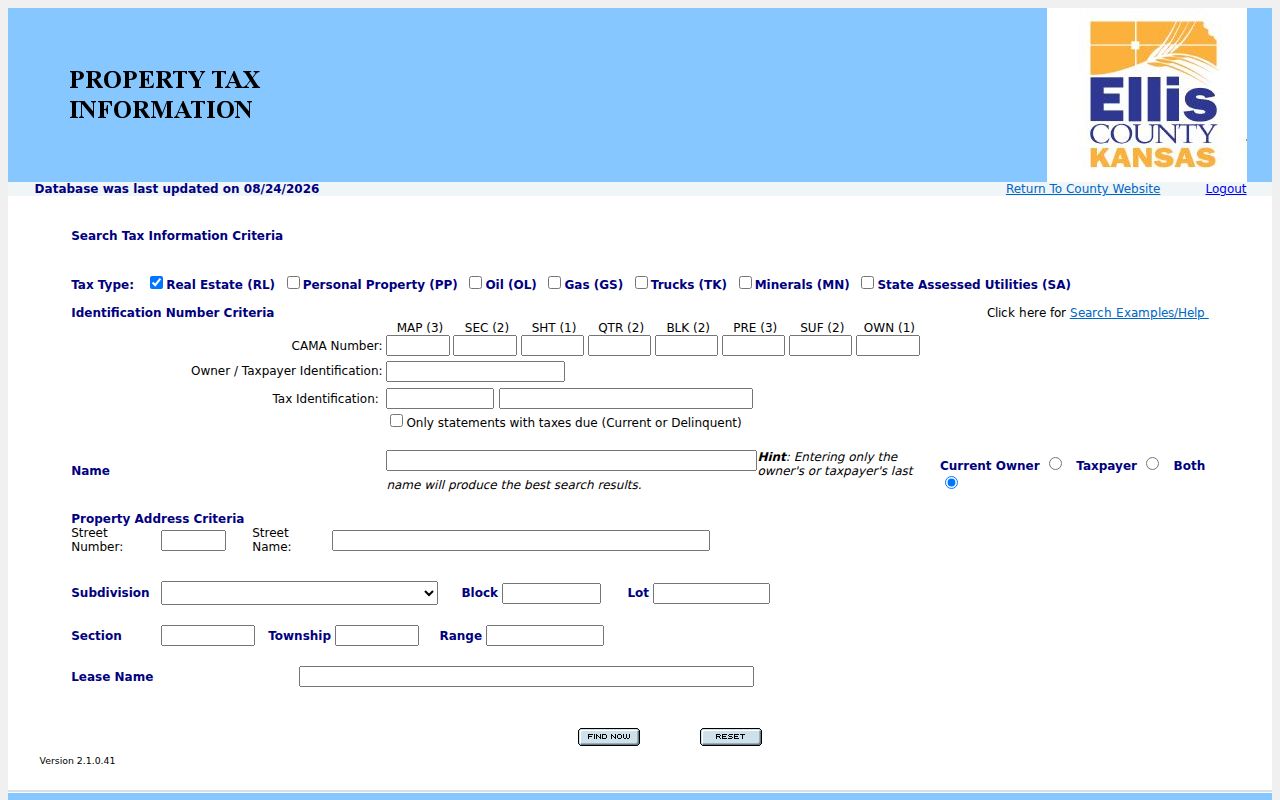The height and width of the screenshot is (800, 1280).
Task: Enable State Assessed Utilities (SA) checkbox
Action: click(x=867, y=283)
